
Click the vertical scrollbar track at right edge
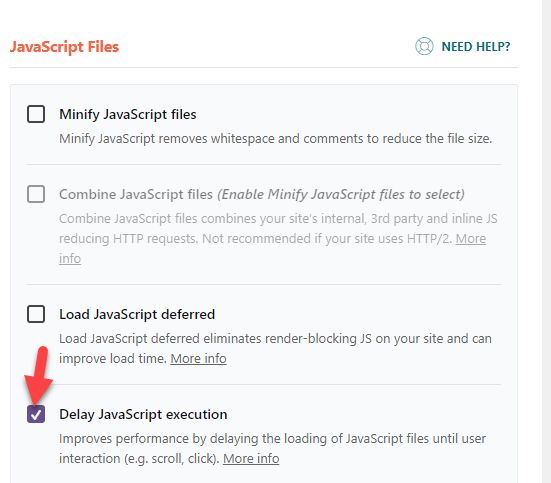tap(546, 242)
